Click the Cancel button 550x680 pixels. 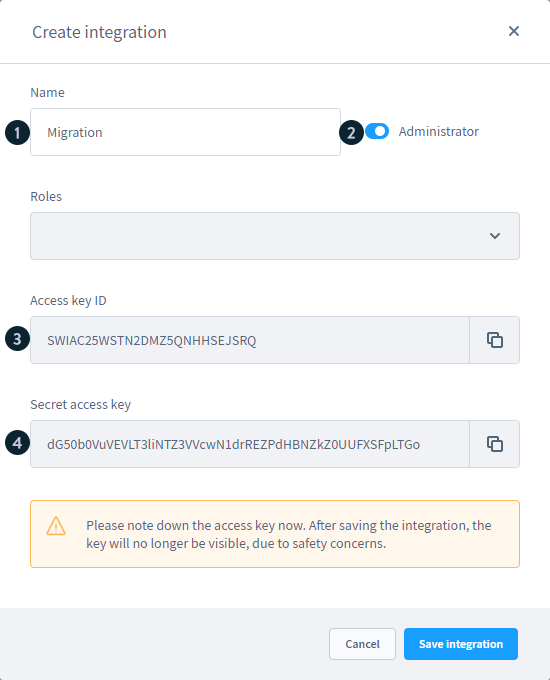(x=362, y=644)
